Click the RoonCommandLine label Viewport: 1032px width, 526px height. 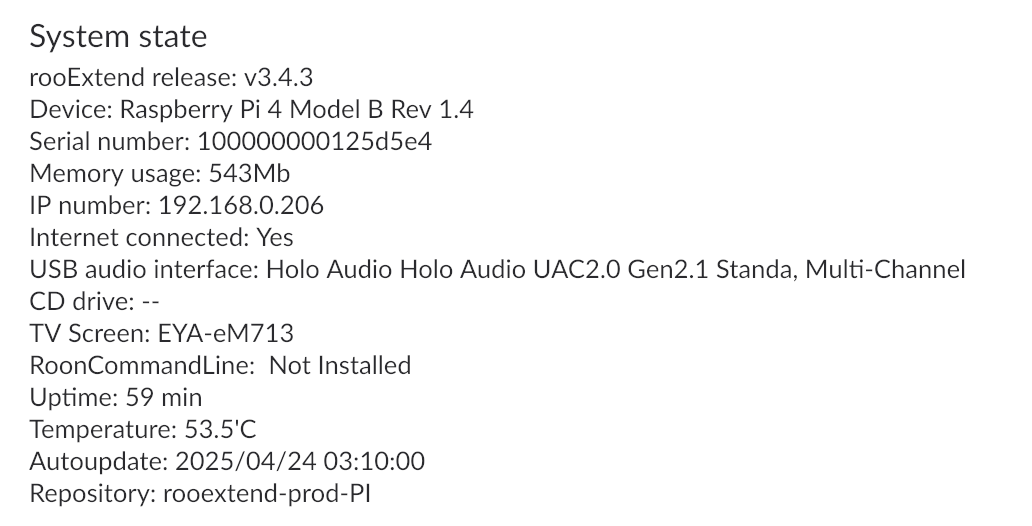[x=142, y=365]
